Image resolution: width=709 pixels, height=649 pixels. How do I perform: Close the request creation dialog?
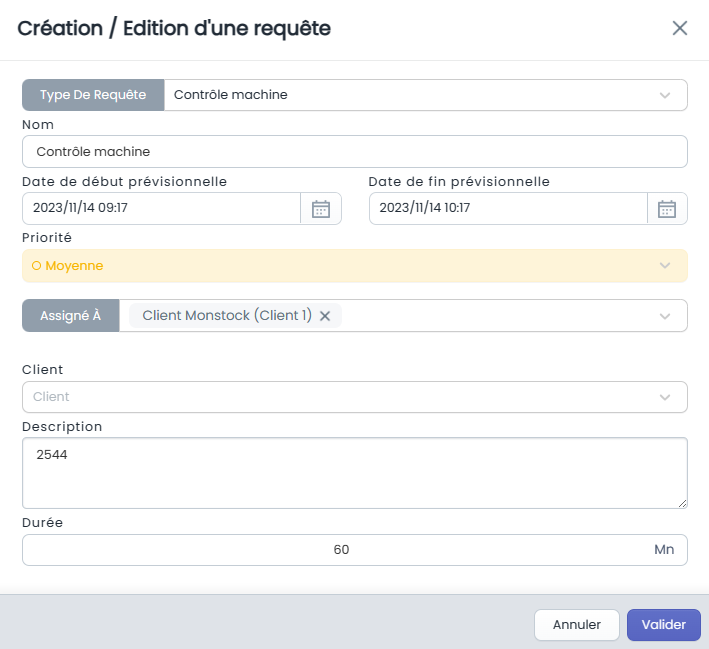pyautogui.click(x=680, y=28)
